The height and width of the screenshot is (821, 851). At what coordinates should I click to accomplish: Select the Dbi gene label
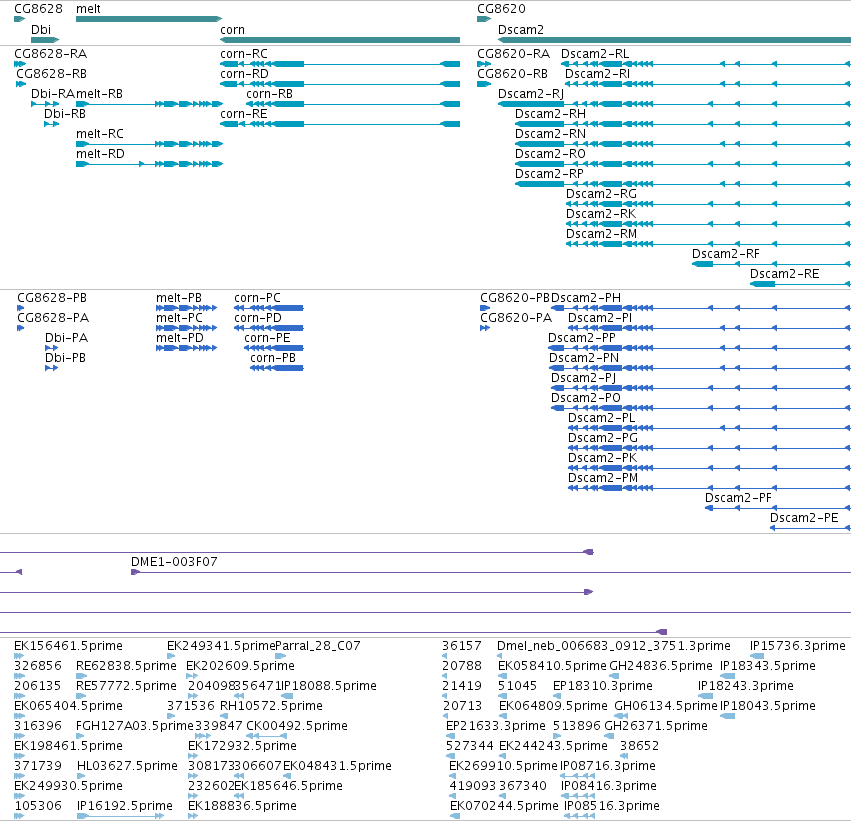click(x=41, y=30)
